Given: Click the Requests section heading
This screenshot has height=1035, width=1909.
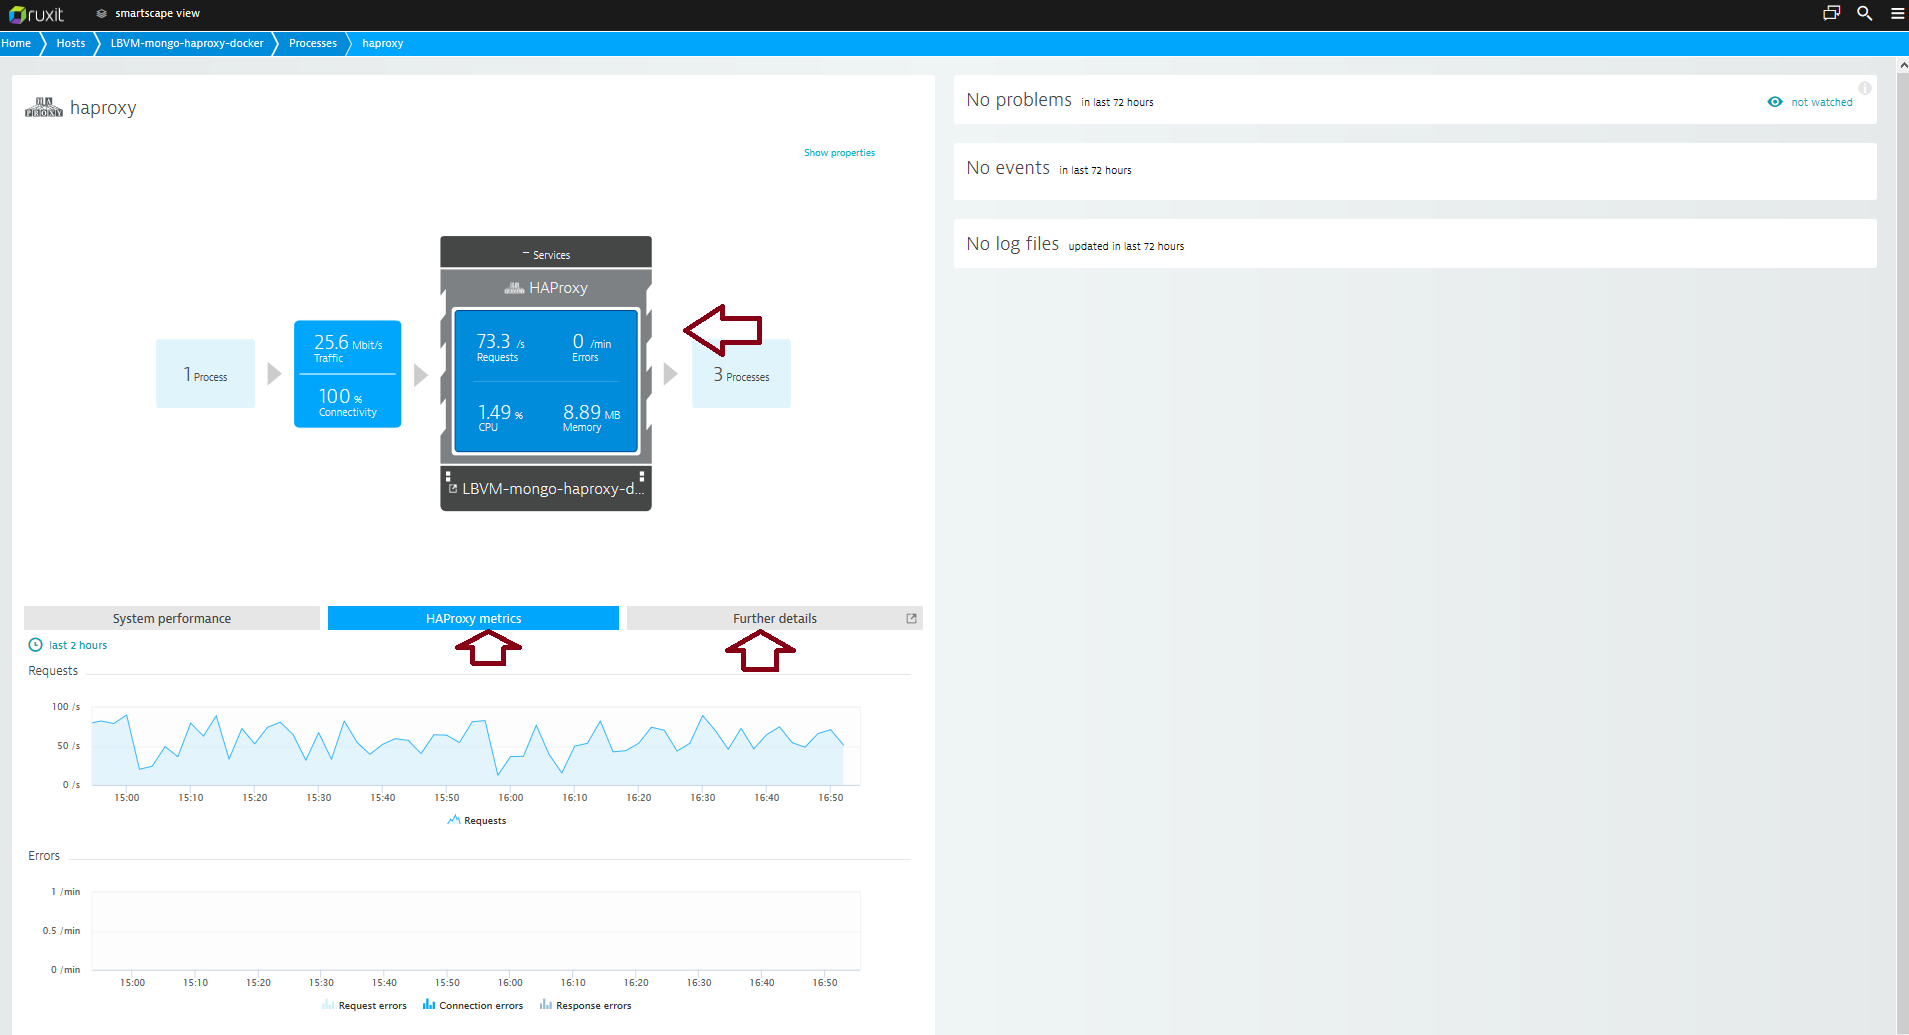Looking at the screenshot, I should point(53,671).
